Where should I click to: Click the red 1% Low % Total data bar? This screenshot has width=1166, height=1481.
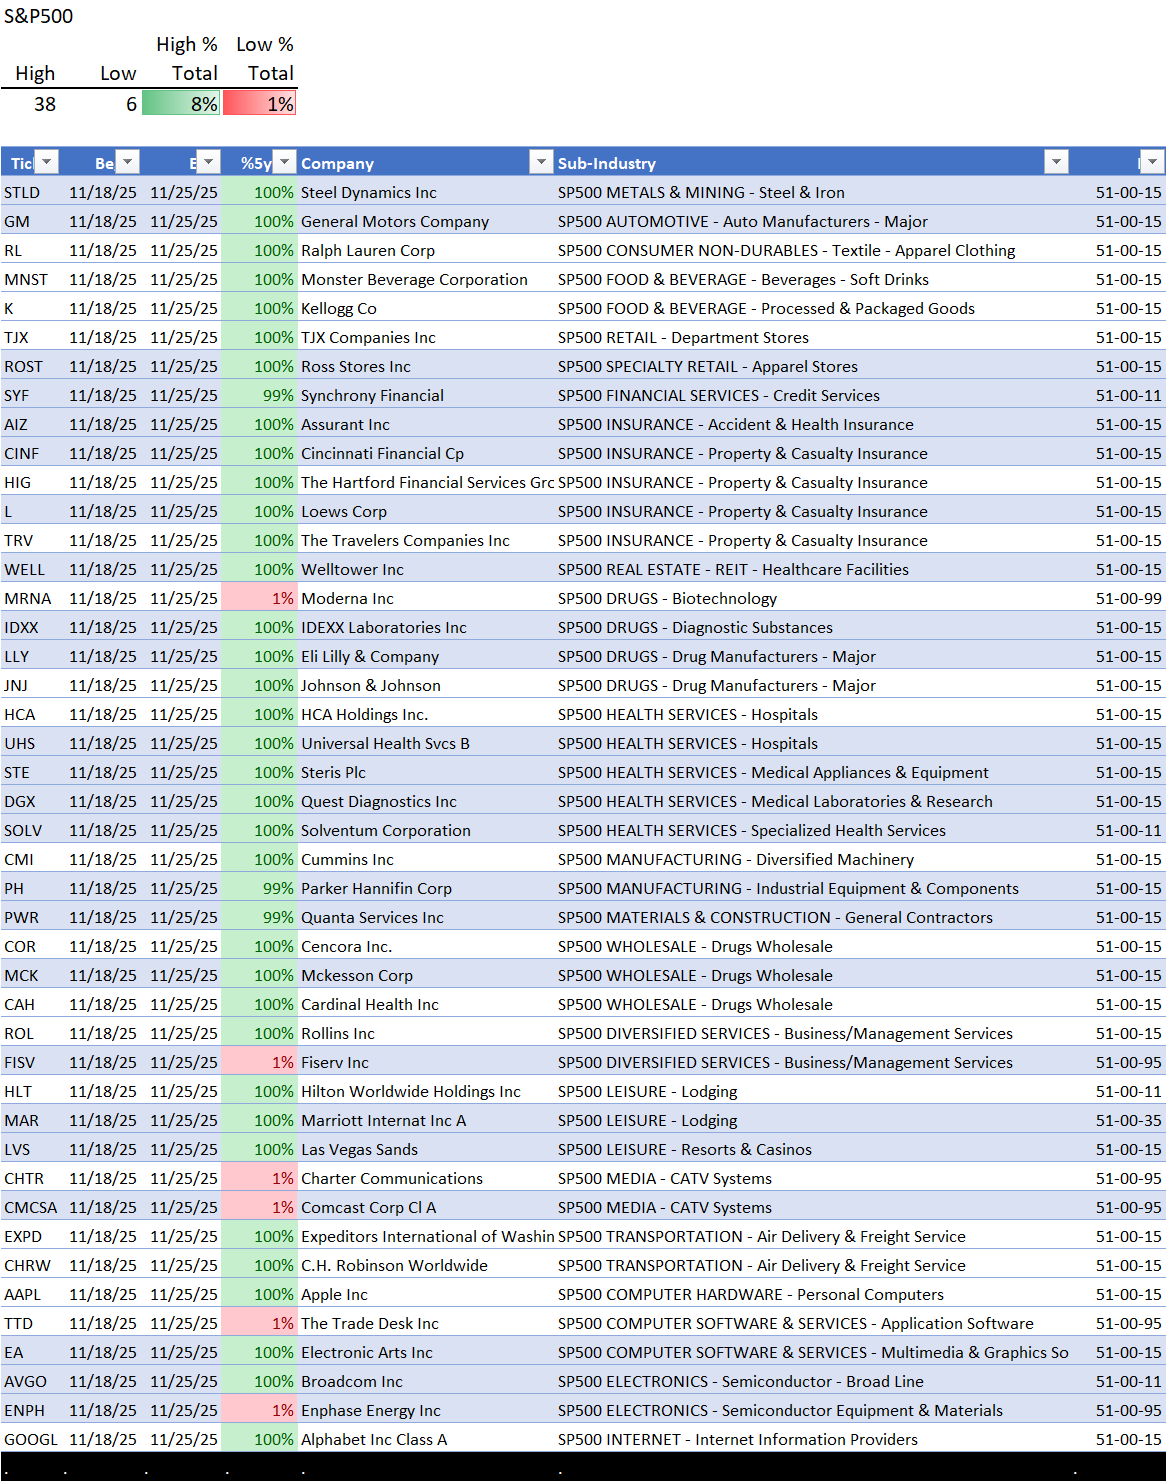click(259, 104)
